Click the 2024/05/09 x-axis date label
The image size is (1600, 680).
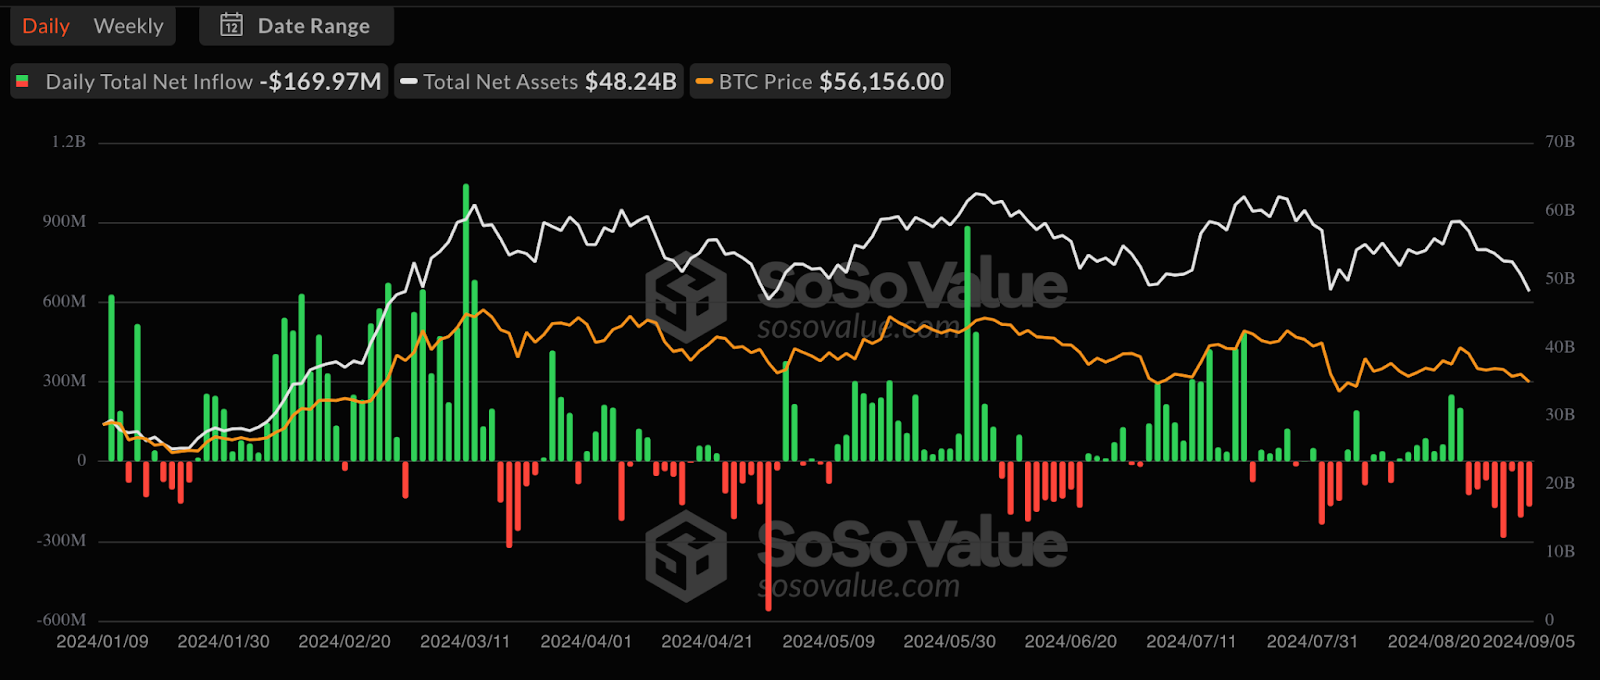click(828, 642)
